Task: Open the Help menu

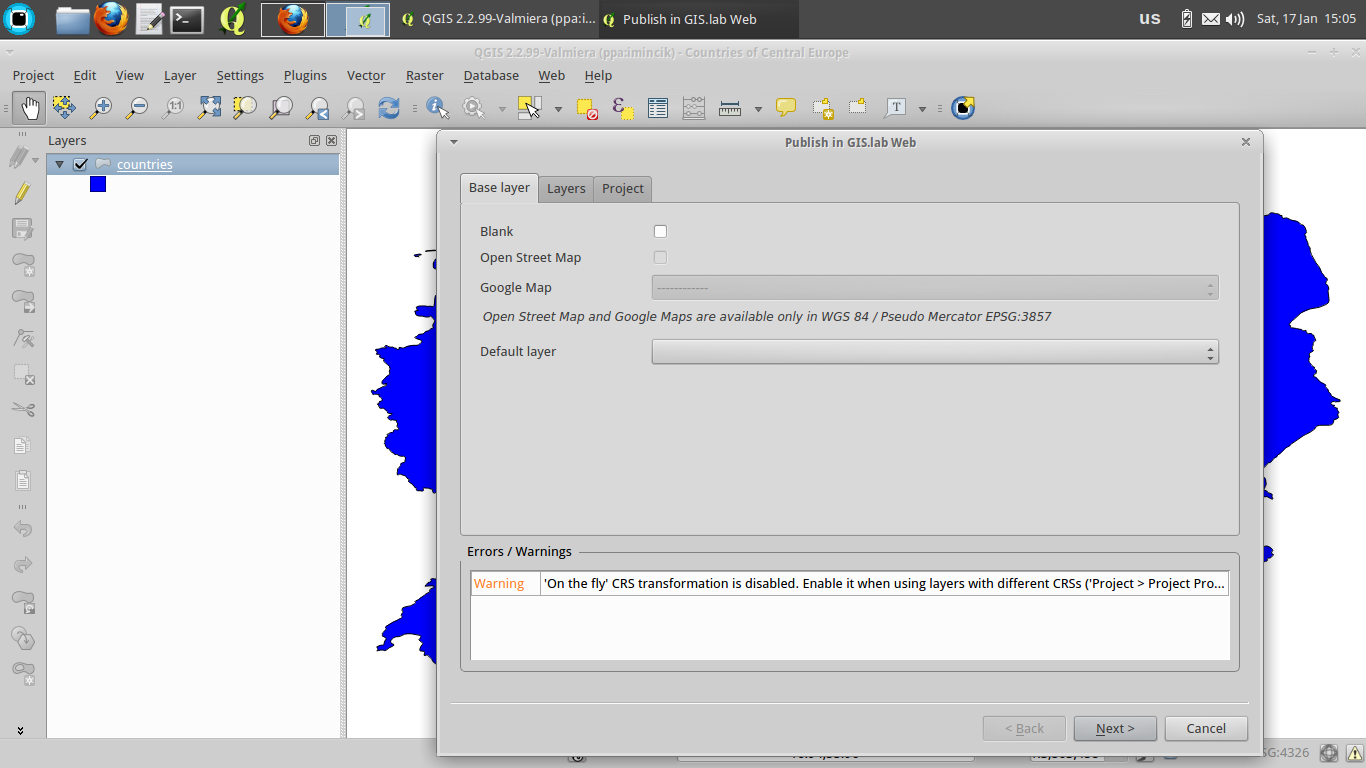Action: (x=598, y=75)
